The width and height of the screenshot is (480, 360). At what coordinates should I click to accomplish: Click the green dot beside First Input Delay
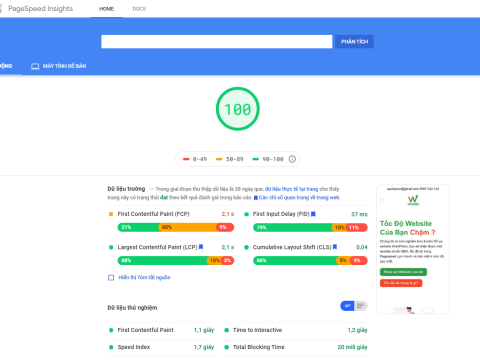tap(246, 214)
